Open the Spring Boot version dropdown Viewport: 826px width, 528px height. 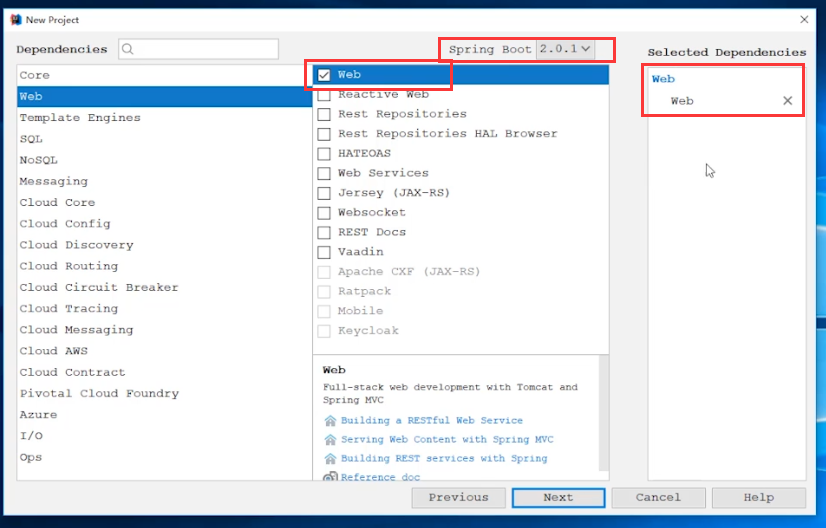(565, 49)
